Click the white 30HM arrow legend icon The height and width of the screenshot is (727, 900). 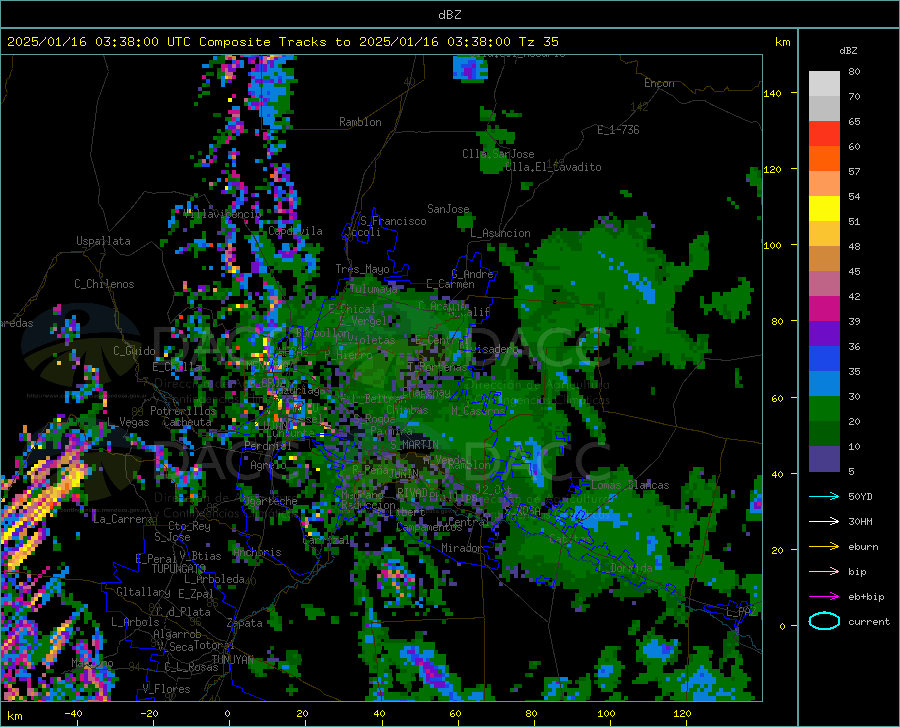[824, 522]
